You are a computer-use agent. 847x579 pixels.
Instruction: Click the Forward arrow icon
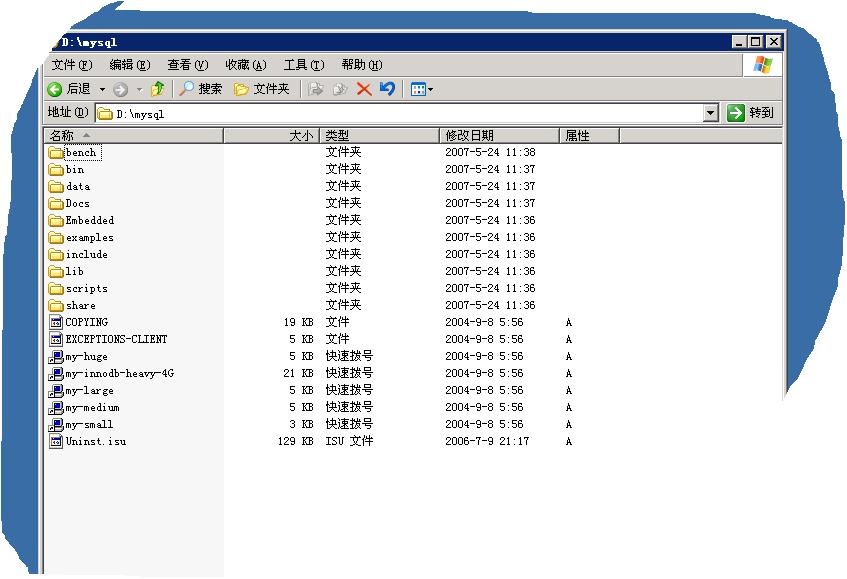120,90
